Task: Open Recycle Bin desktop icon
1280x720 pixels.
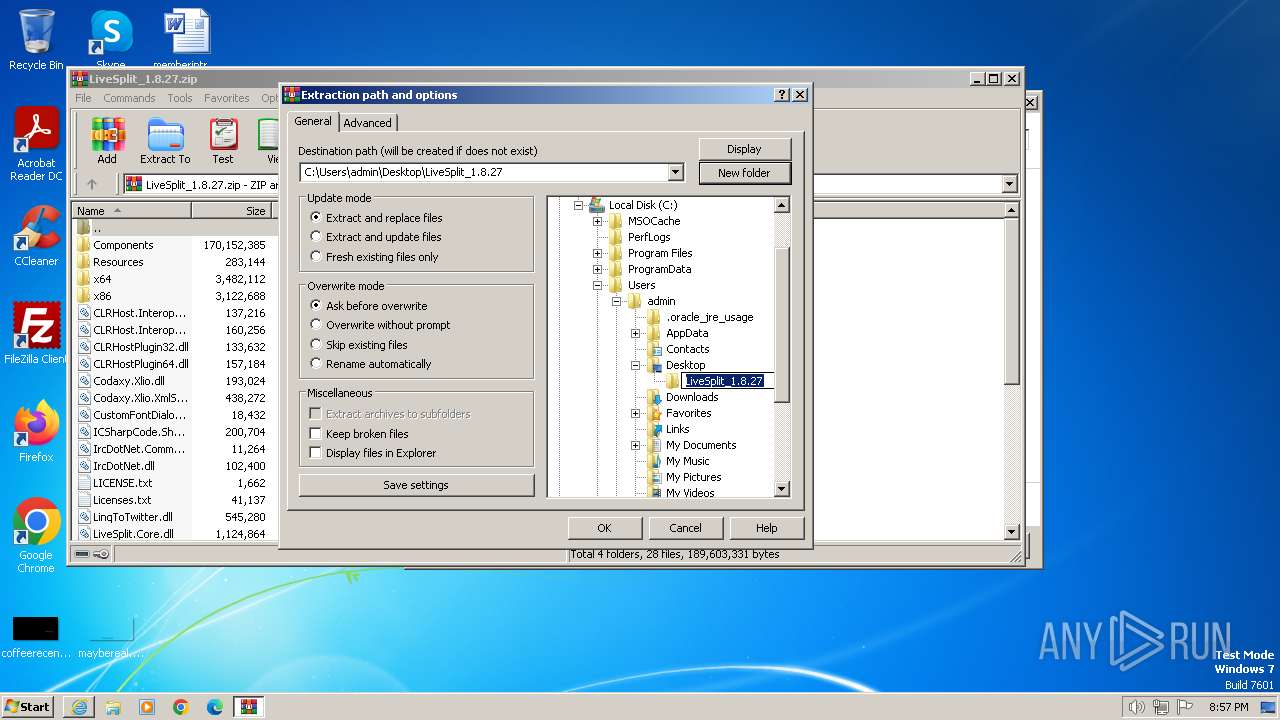Action: pyautogui.click(x=36, y=40)
